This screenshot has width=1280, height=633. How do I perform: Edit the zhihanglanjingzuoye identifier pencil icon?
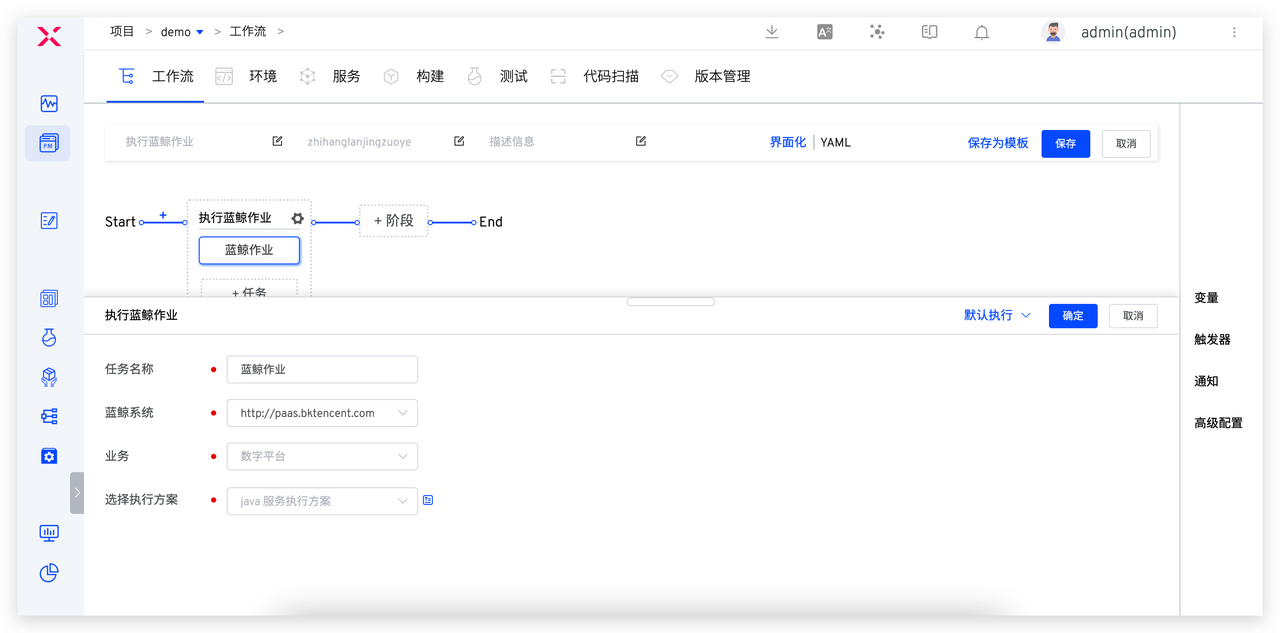459,141
